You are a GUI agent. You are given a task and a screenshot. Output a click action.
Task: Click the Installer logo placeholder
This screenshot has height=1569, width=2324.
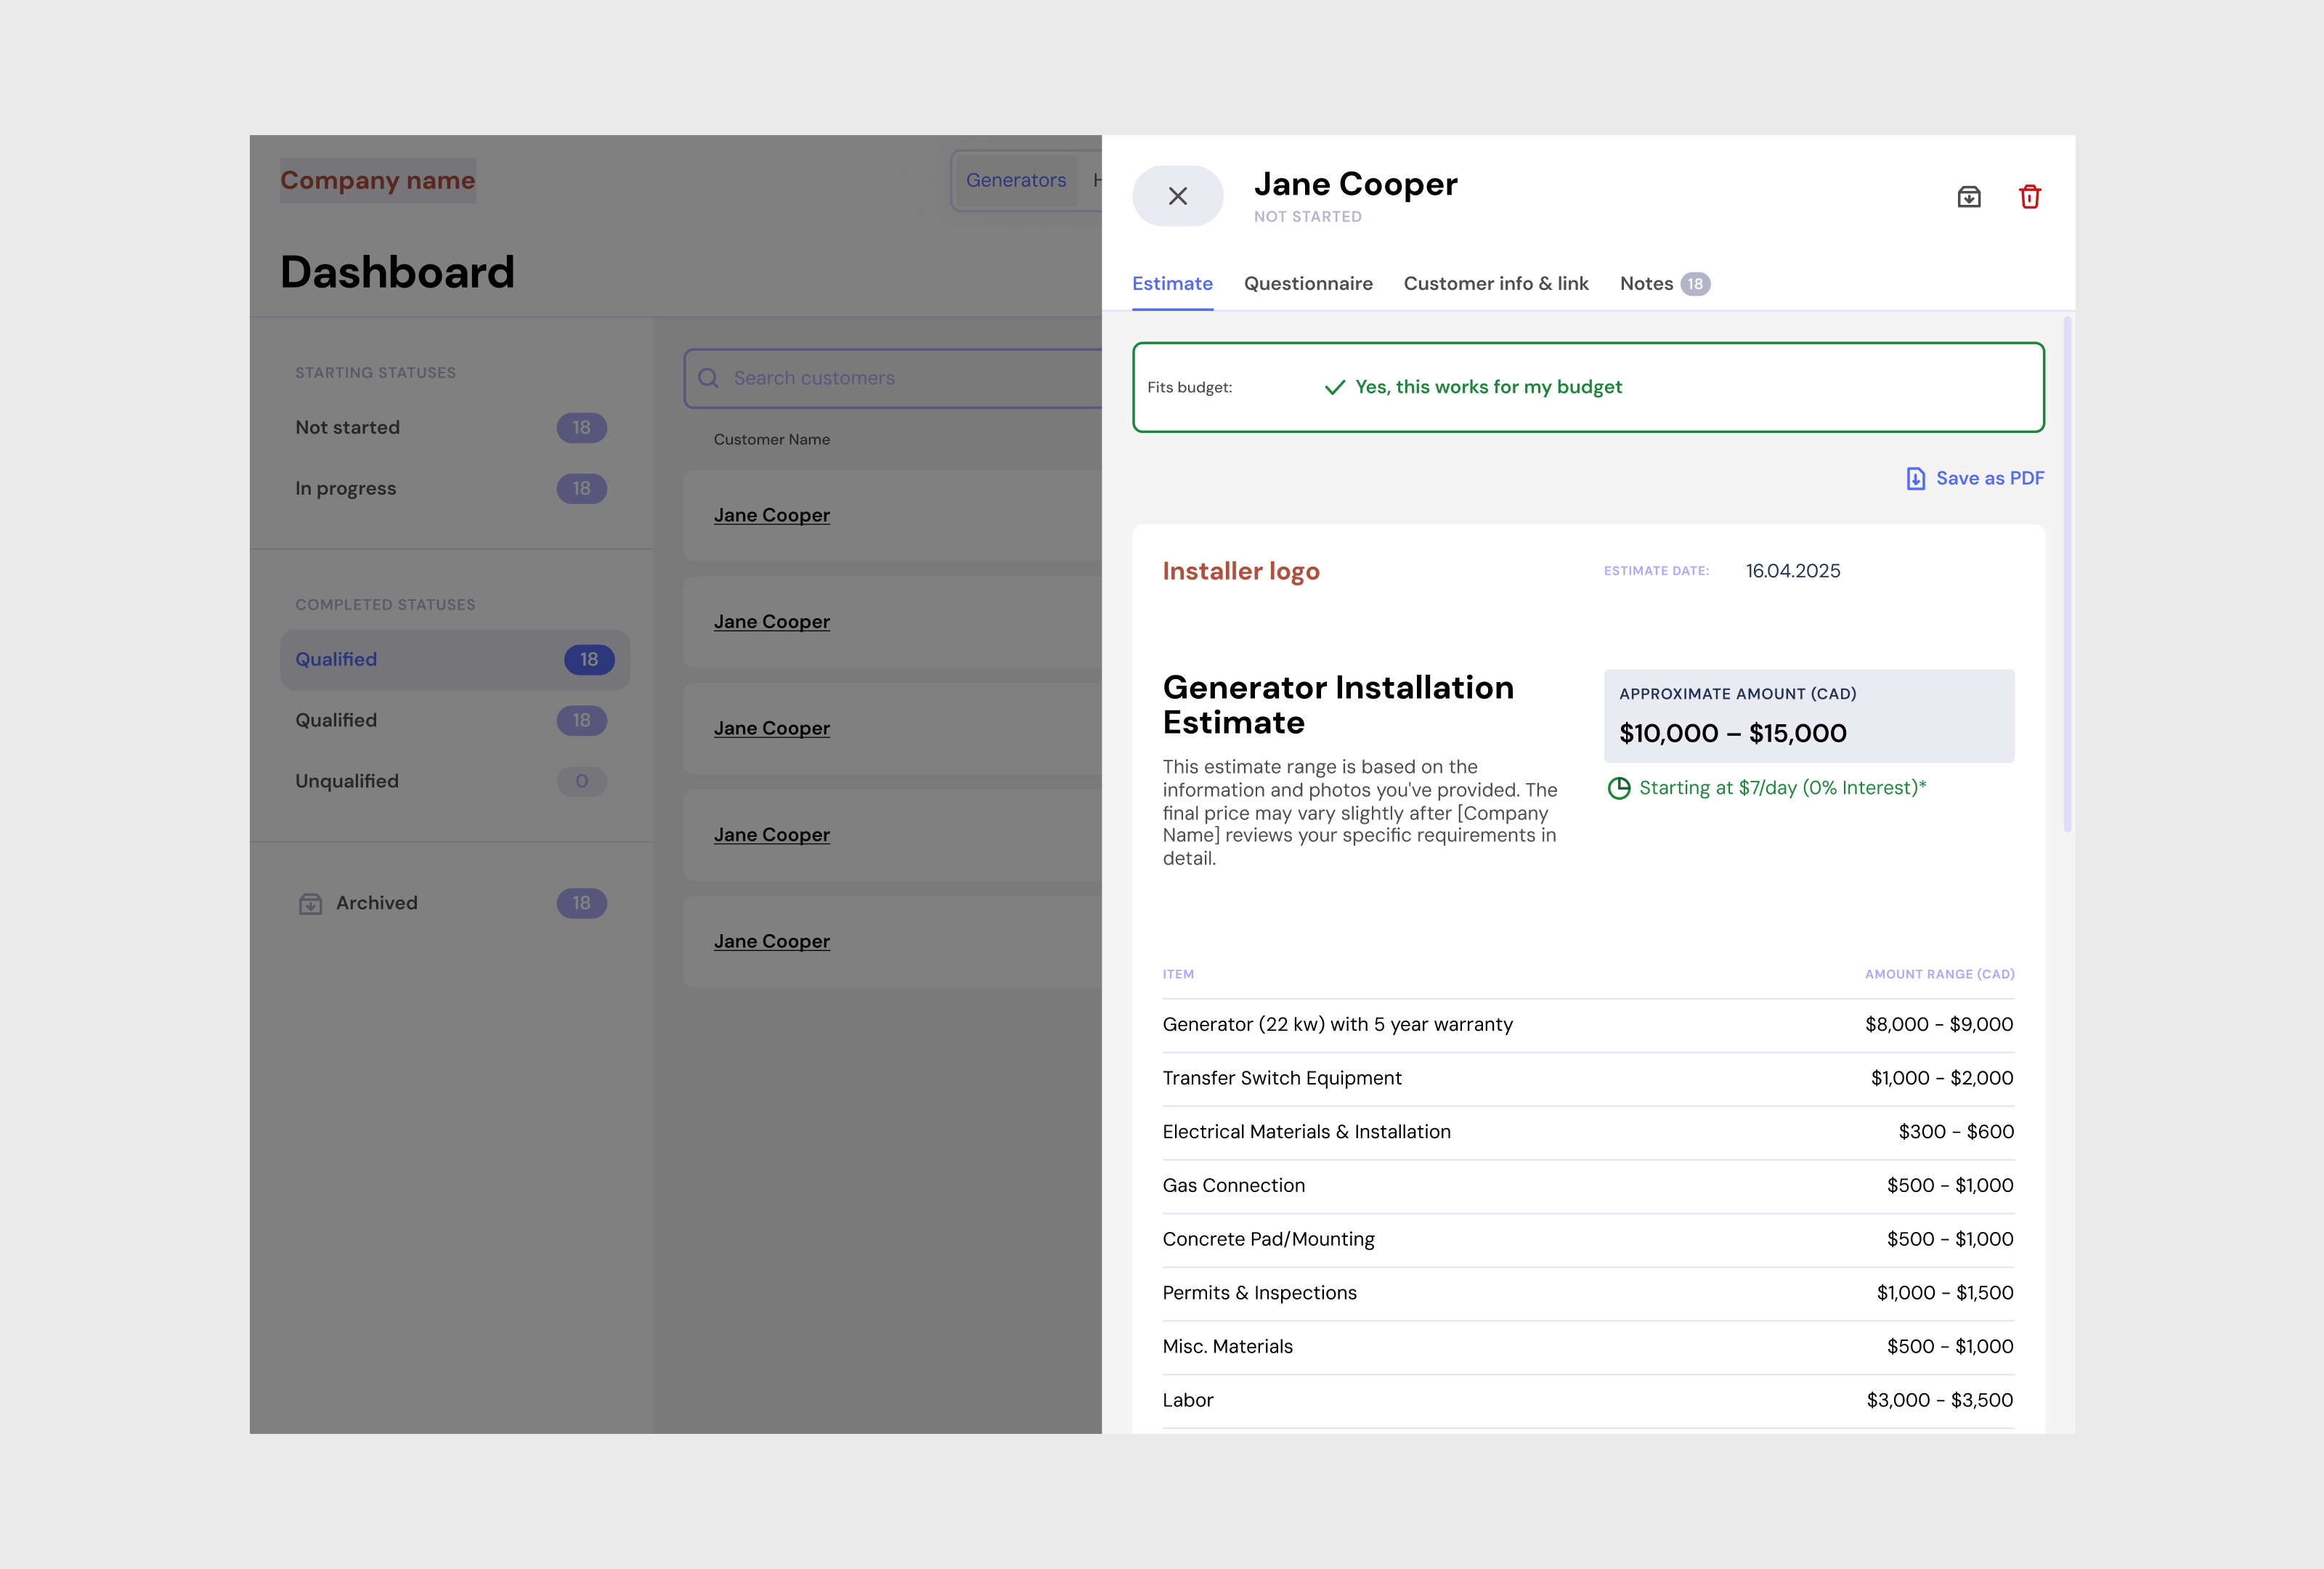coord(1240,571)
